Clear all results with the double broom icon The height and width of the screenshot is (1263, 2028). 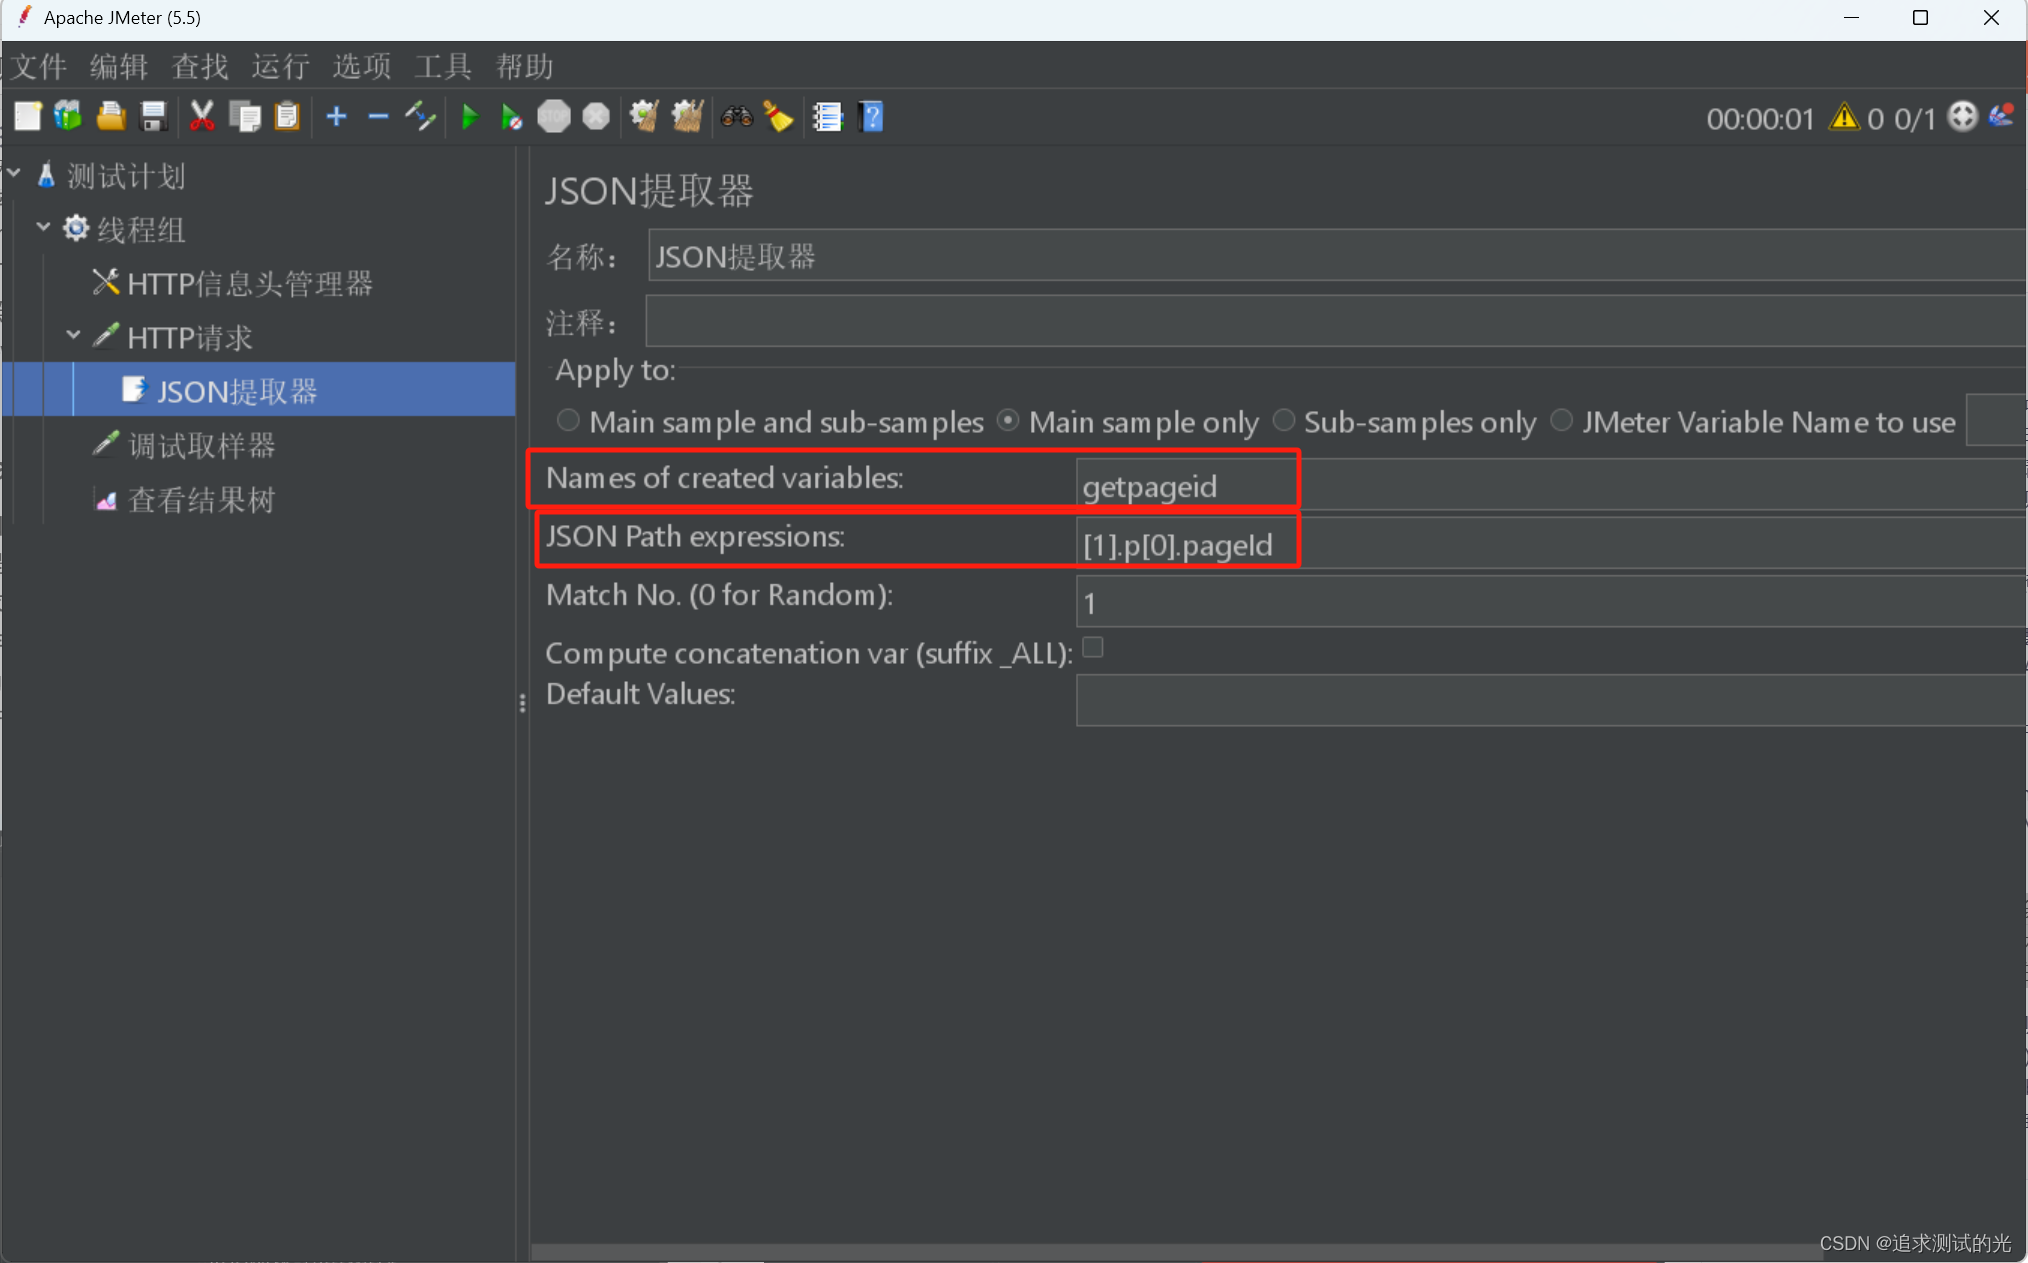(687, 117)
